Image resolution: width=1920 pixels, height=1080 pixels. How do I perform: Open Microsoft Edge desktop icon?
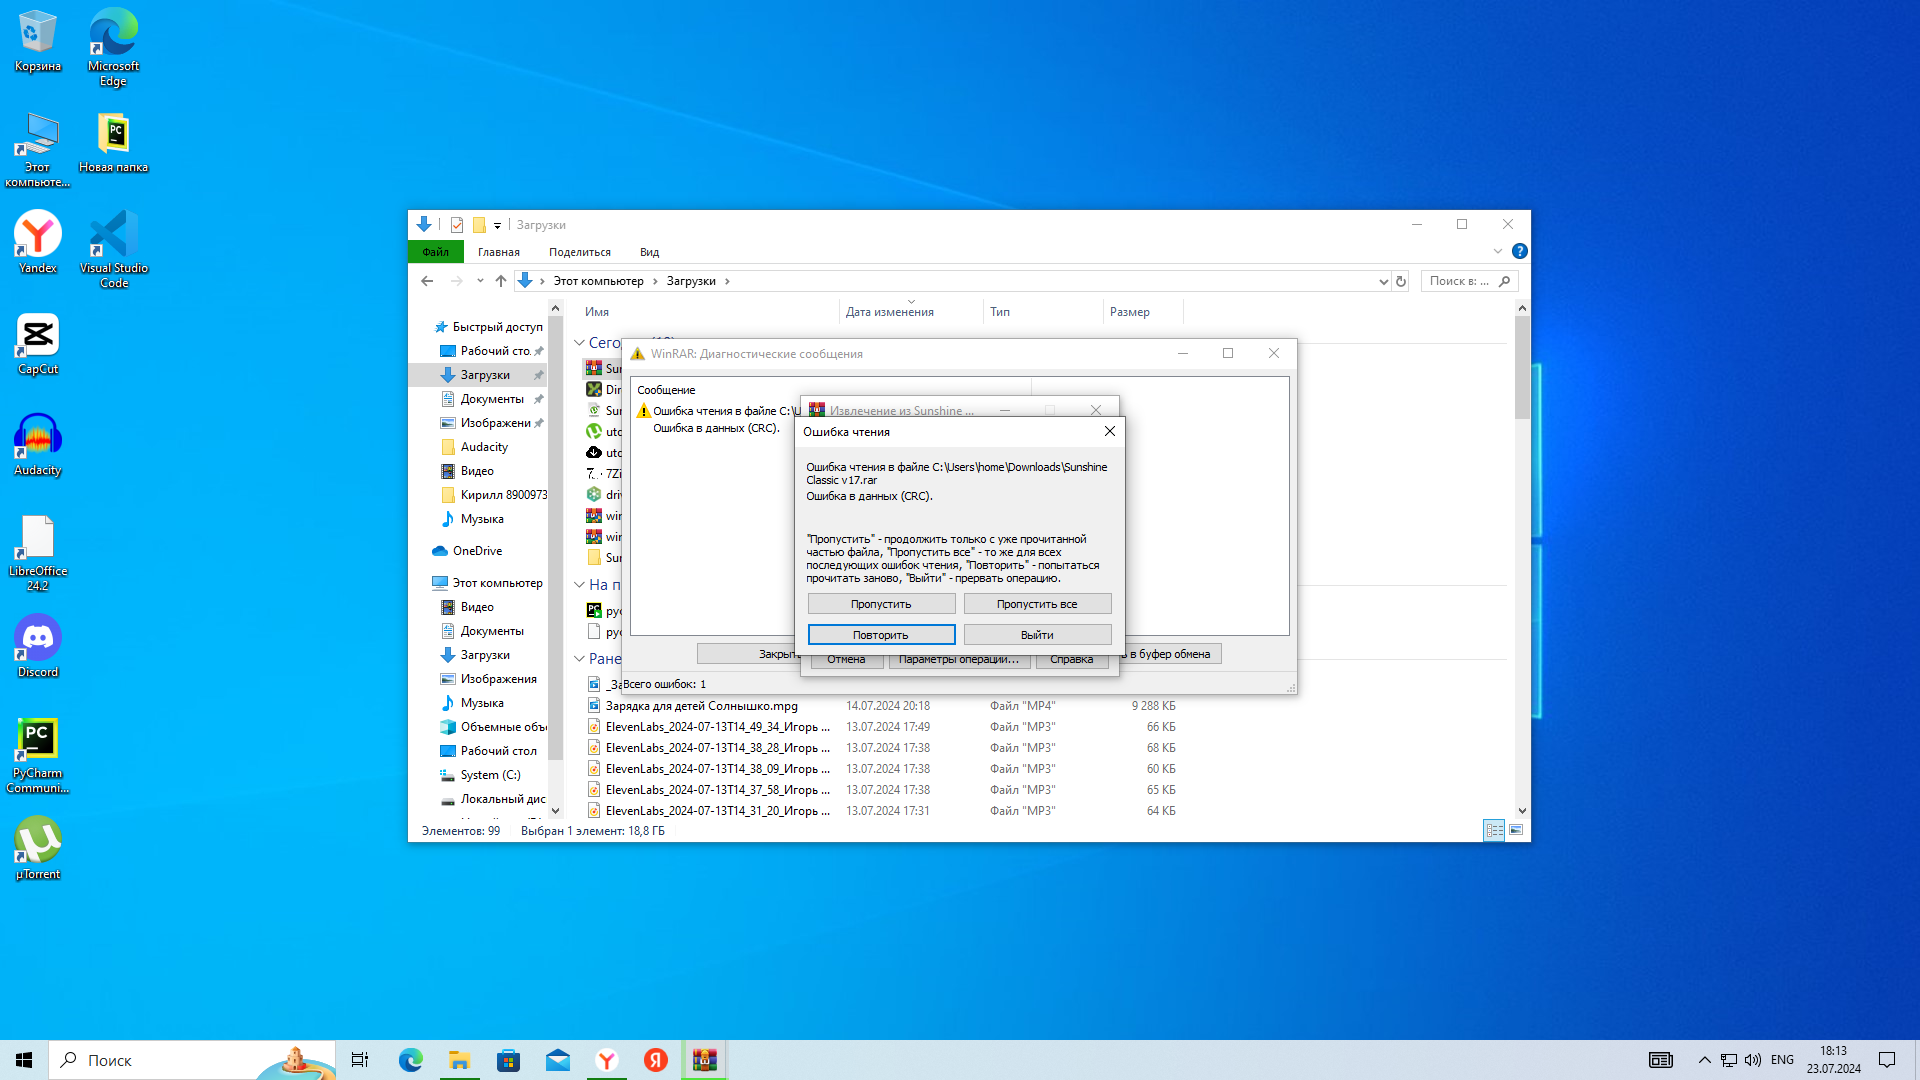coord(113,47)
